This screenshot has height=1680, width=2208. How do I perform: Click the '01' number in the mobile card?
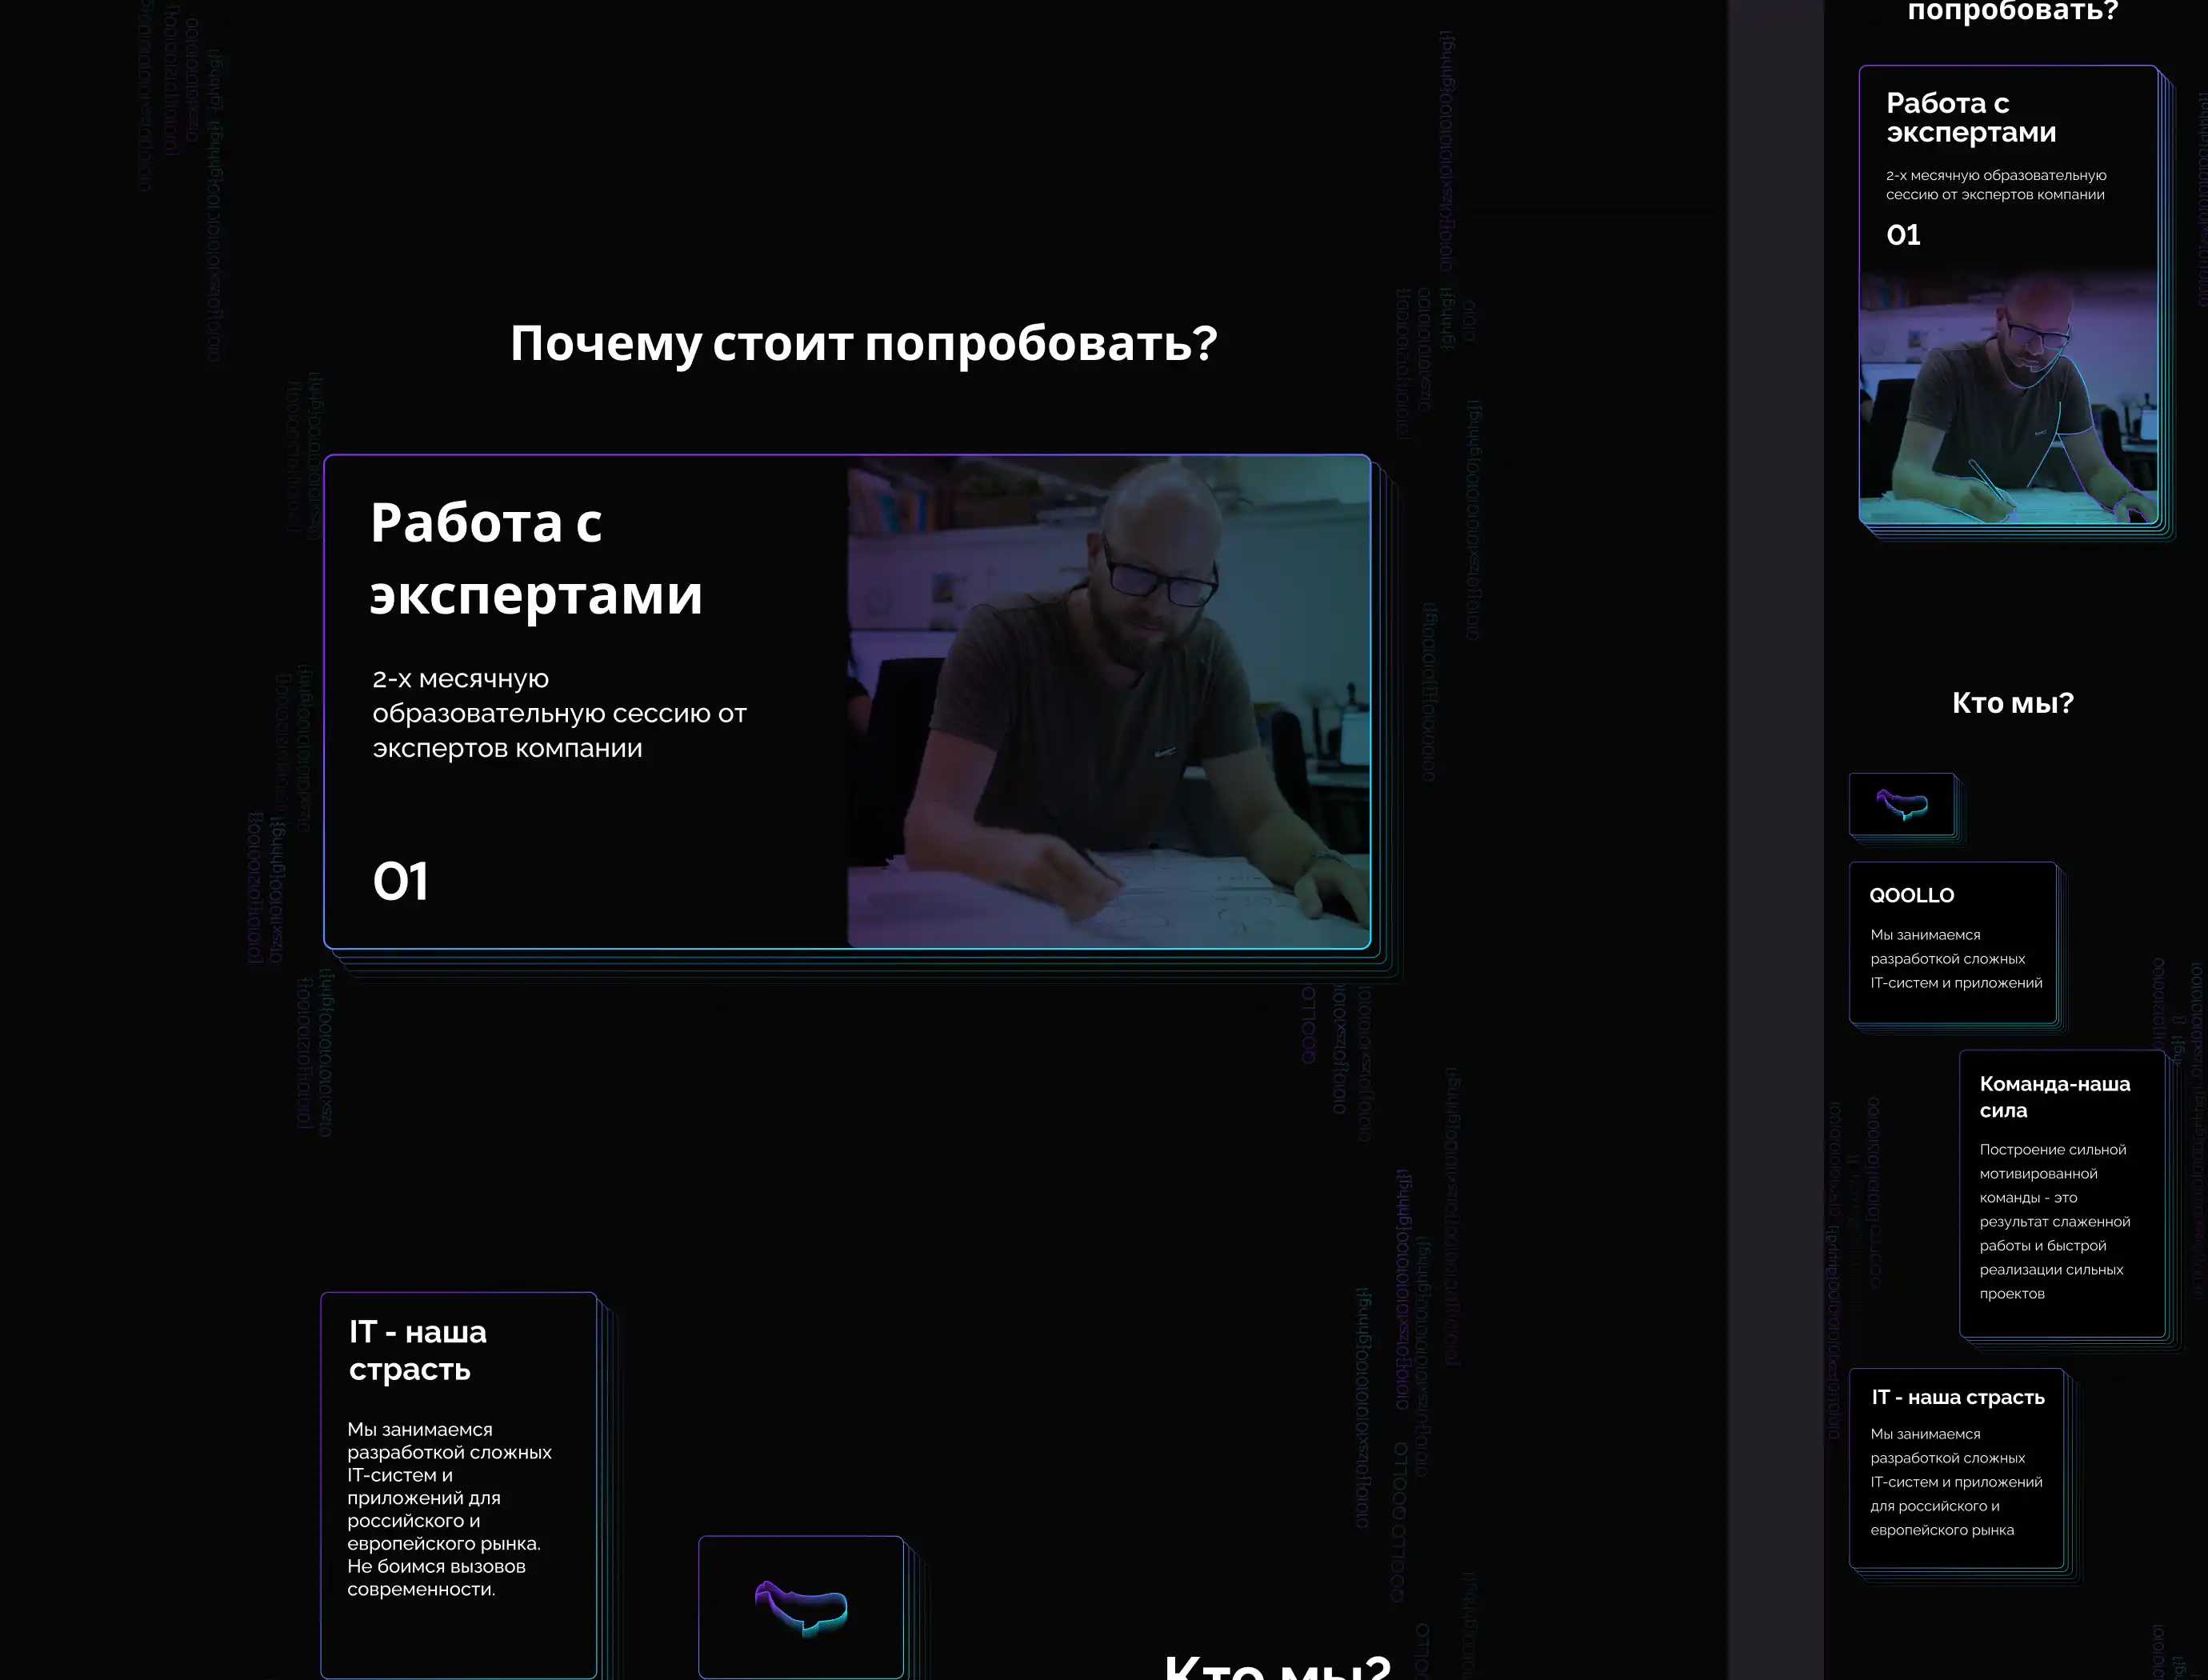click(1903, 235)
